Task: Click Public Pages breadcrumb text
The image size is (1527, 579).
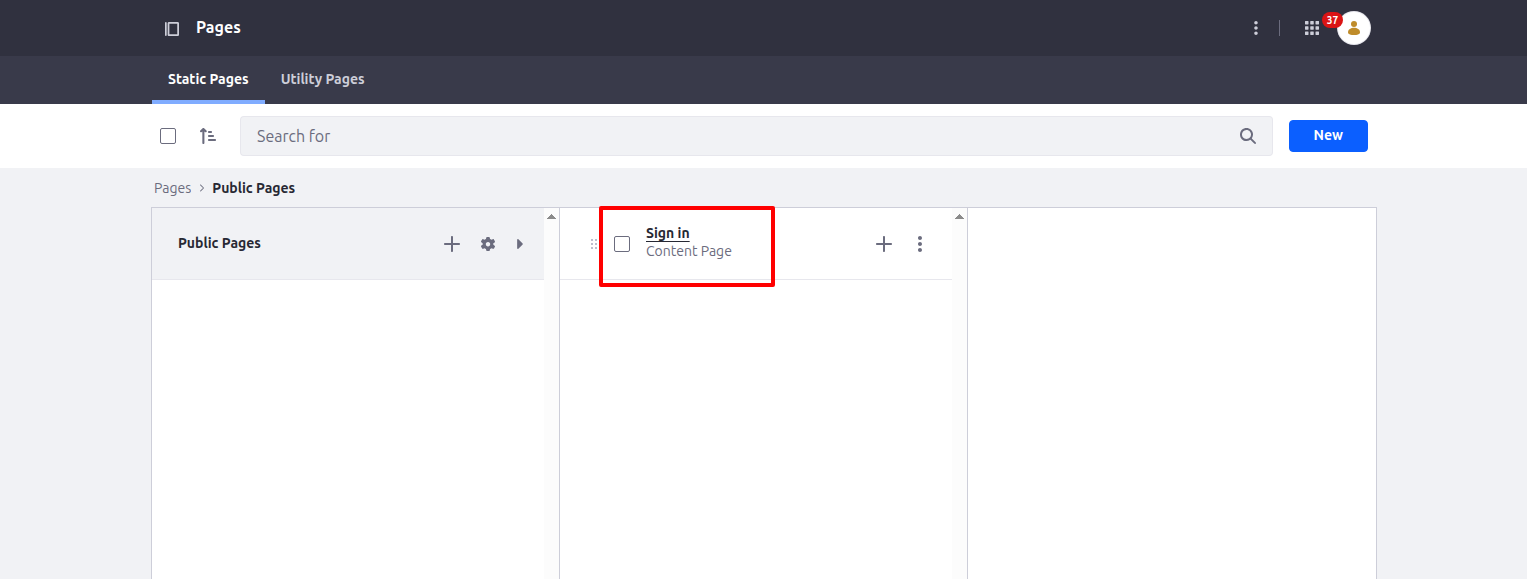Action: click(254, 188)
